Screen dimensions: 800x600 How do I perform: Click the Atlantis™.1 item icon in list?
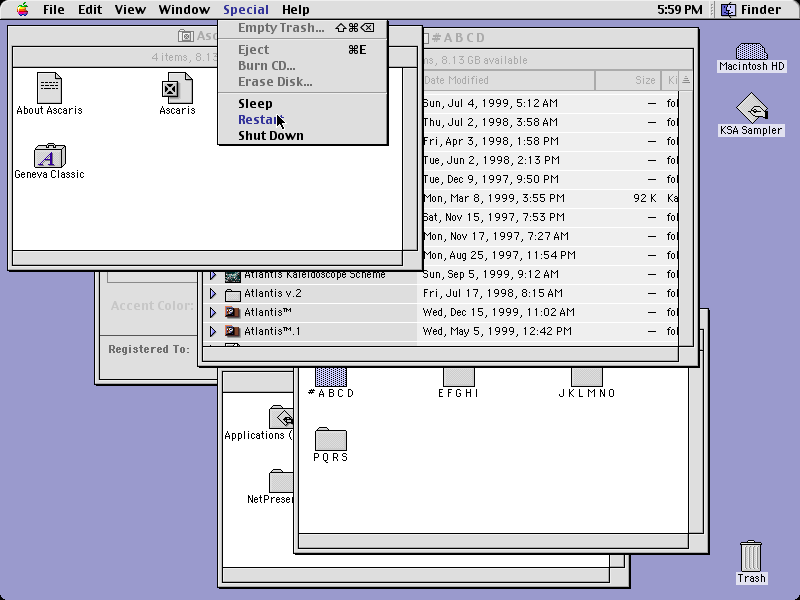[x=233, y=332]
